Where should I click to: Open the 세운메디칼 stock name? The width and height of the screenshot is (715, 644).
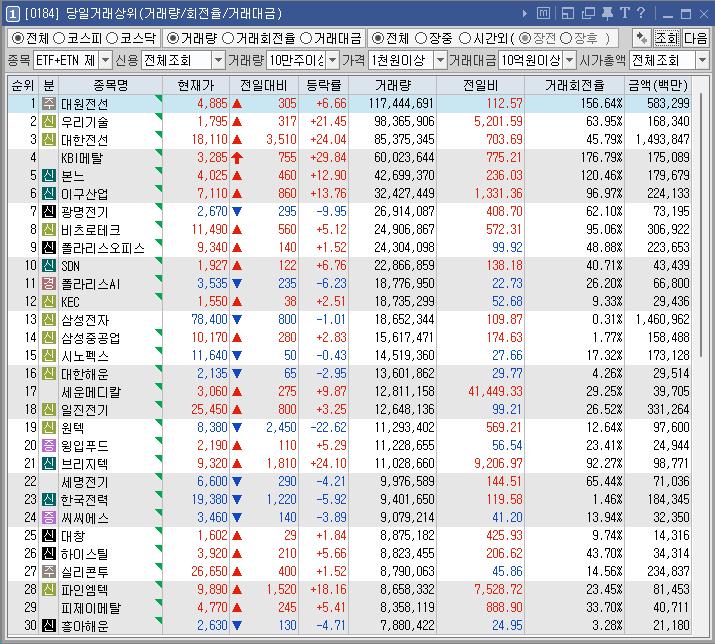[x=91, y=392]
